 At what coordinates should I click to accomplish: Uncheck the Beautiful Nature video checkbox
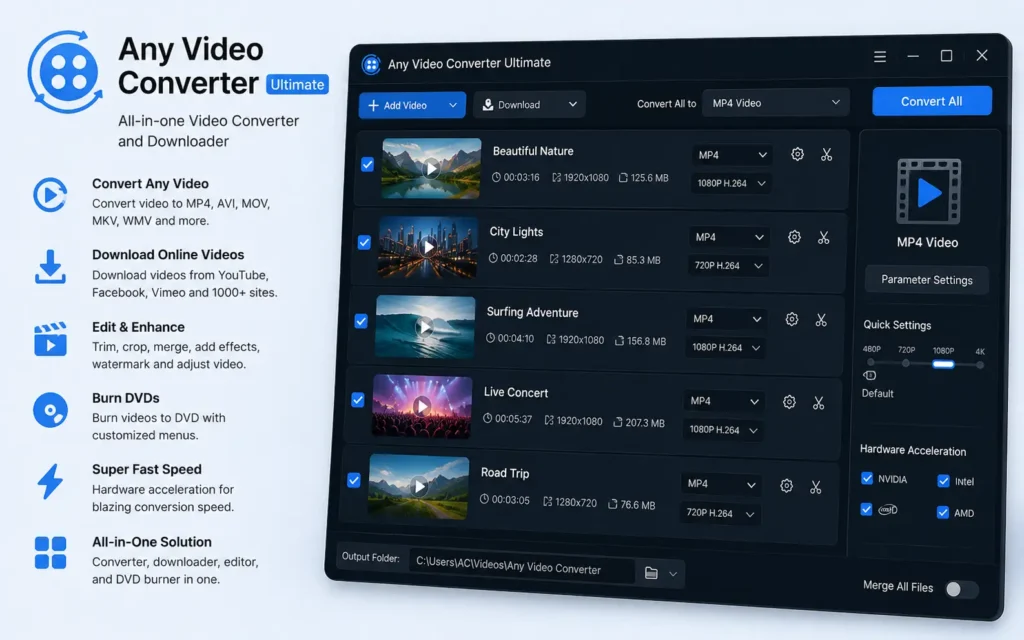pos(368,165)
